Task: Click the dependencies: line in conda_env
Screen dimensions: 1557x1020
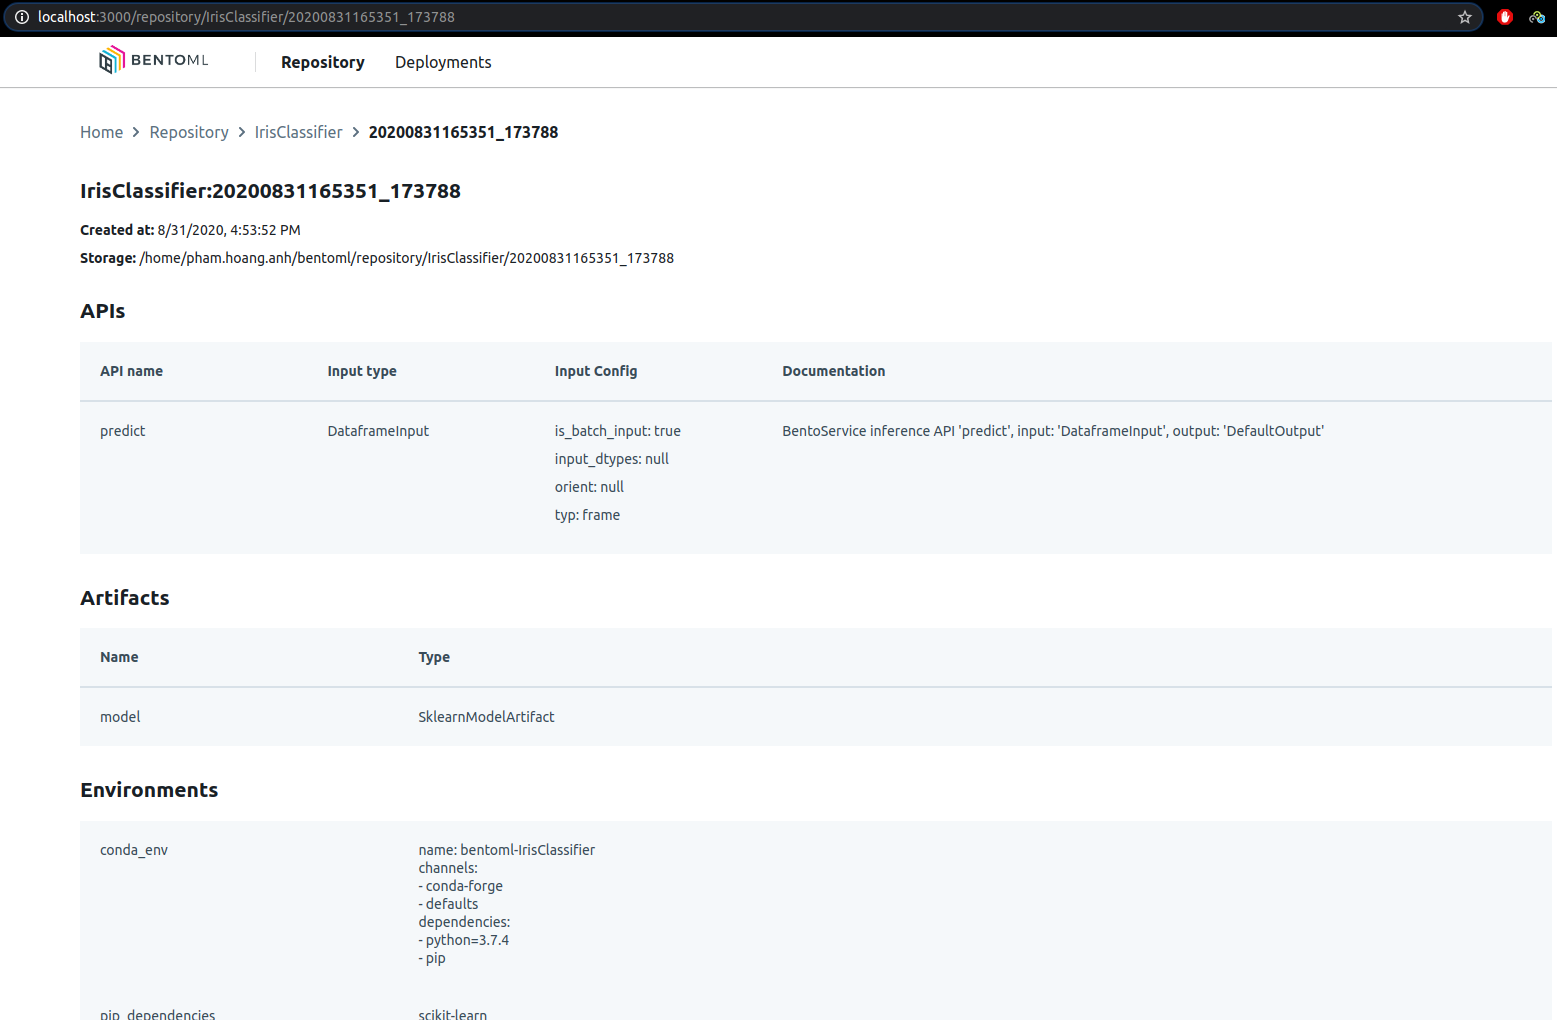Action: pyautogui.click(x=464, y=922)
